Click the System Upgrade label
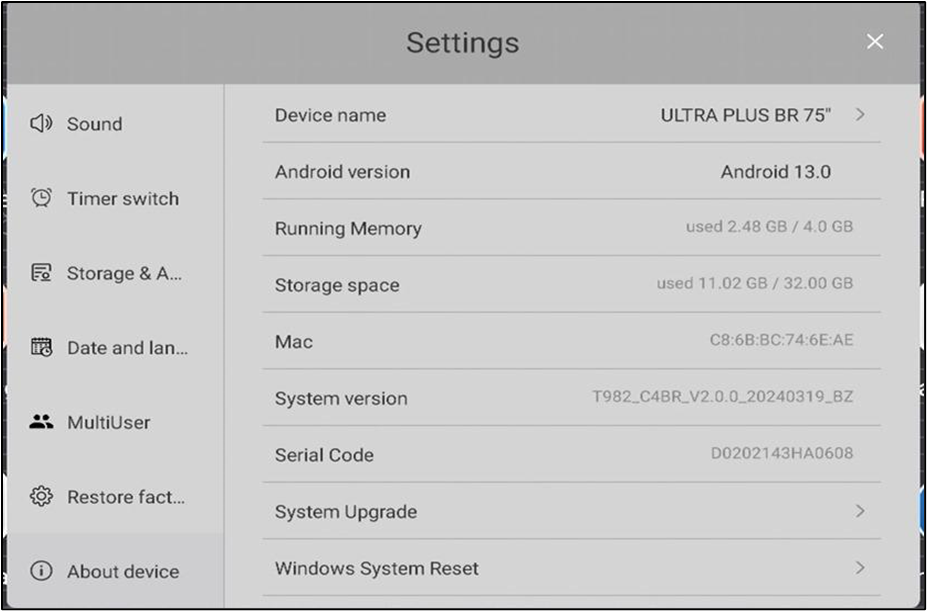The image size is (927, 611). click(346, 512)
